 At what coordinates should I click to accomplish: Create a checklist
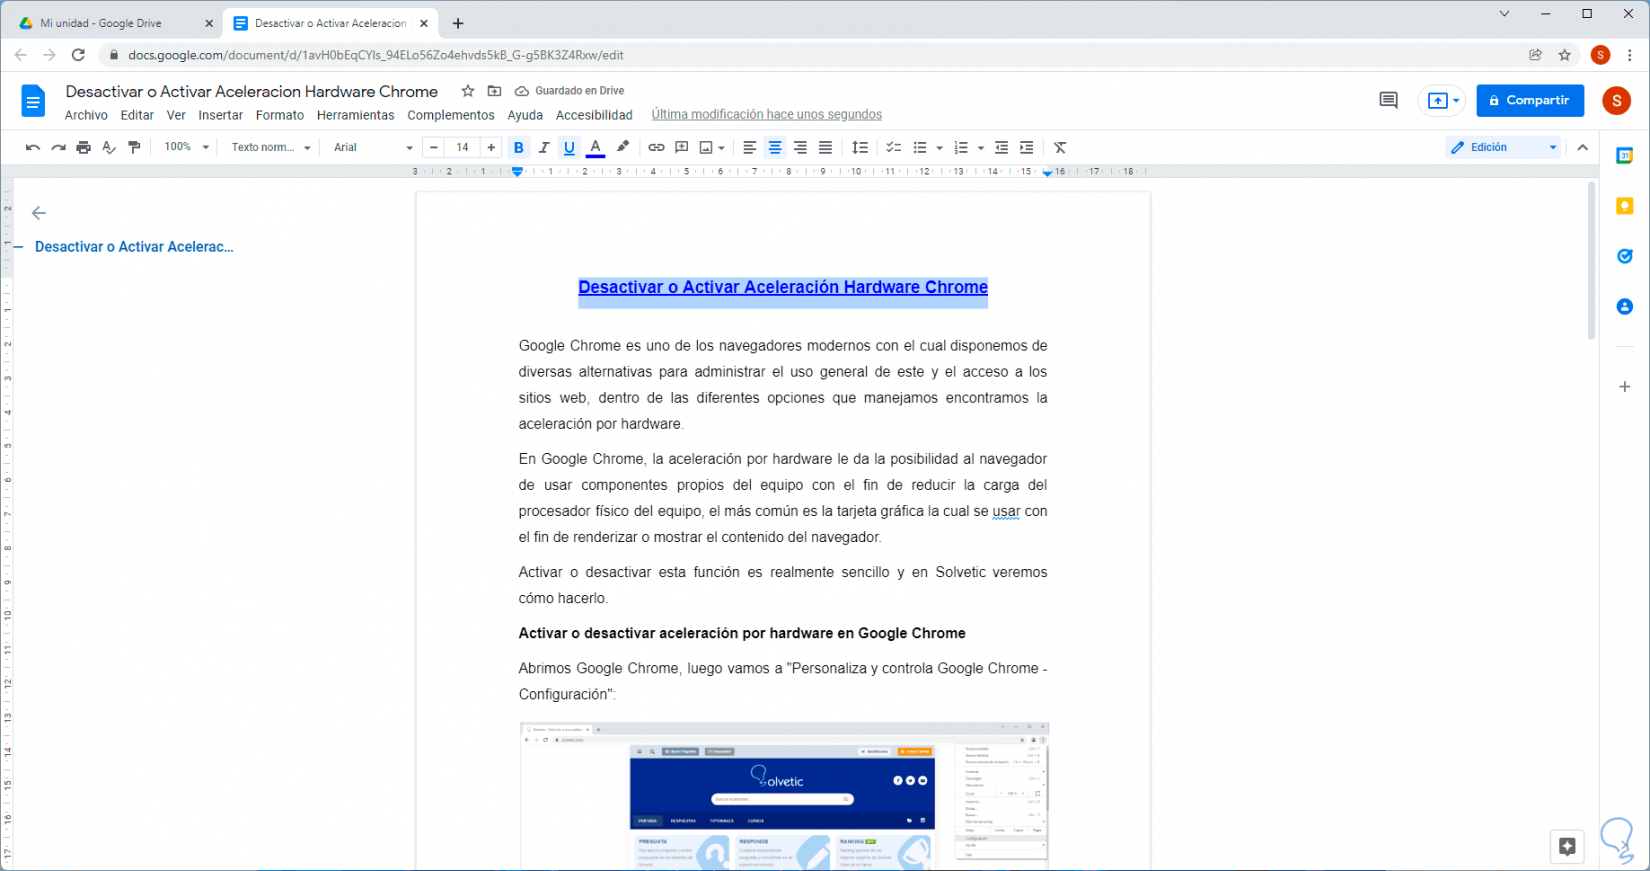tap(894, 147)
